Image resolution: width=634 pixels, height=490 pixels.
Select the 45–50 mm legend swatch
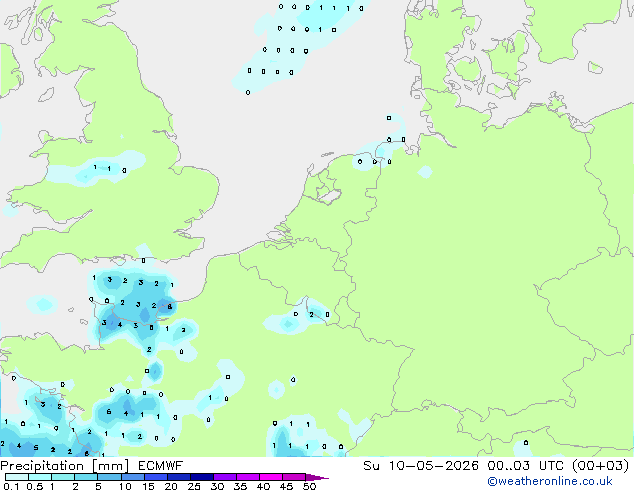(x=294, y=477)
